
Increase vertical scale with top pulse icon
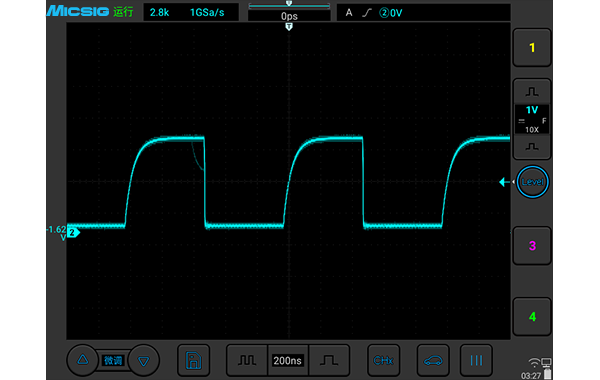(532, 91)
